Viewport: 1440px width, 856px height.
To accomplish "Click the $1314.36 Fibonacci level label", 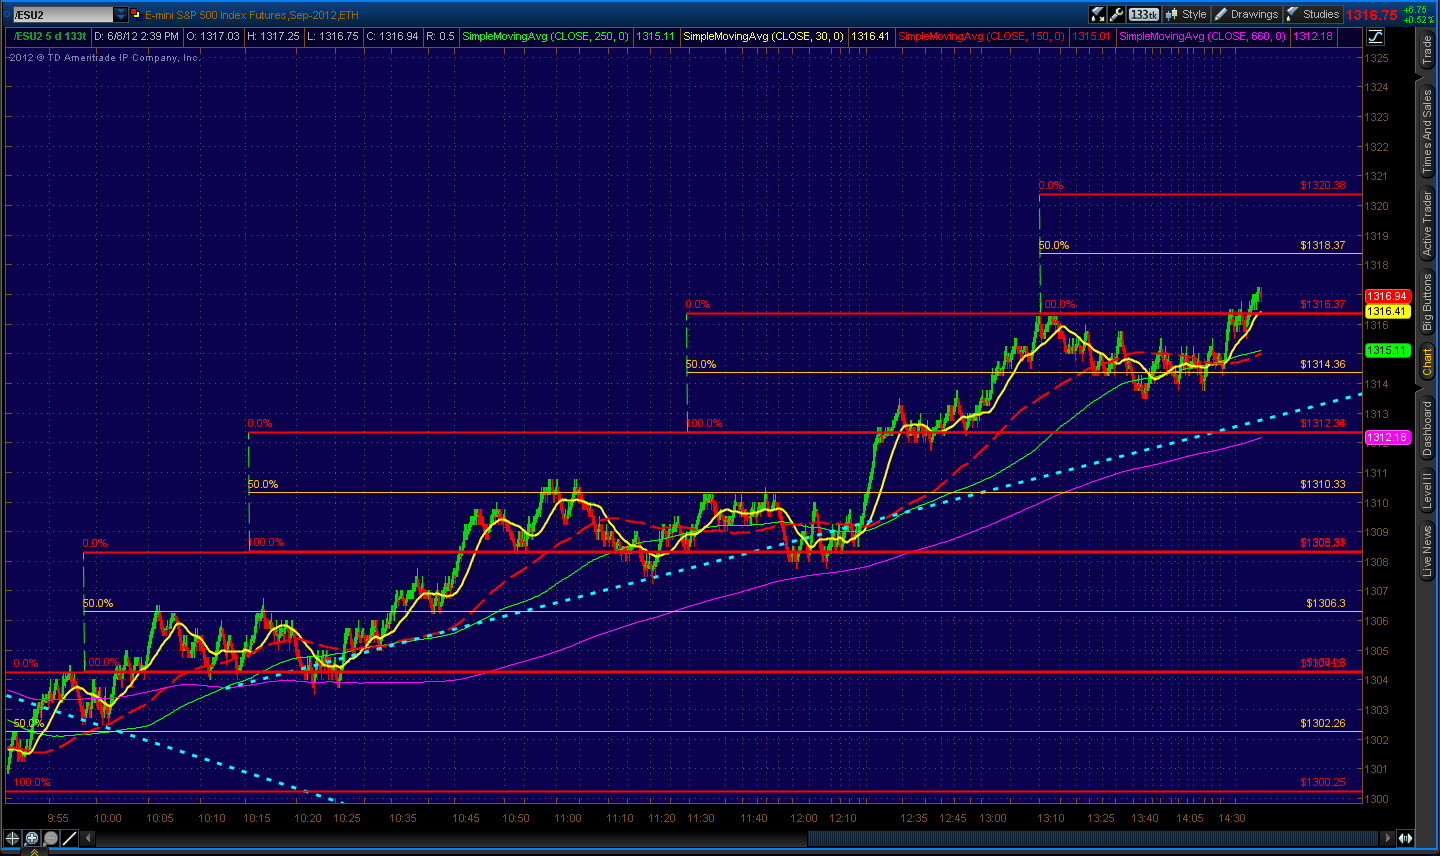I will (x=1322, y=364).
